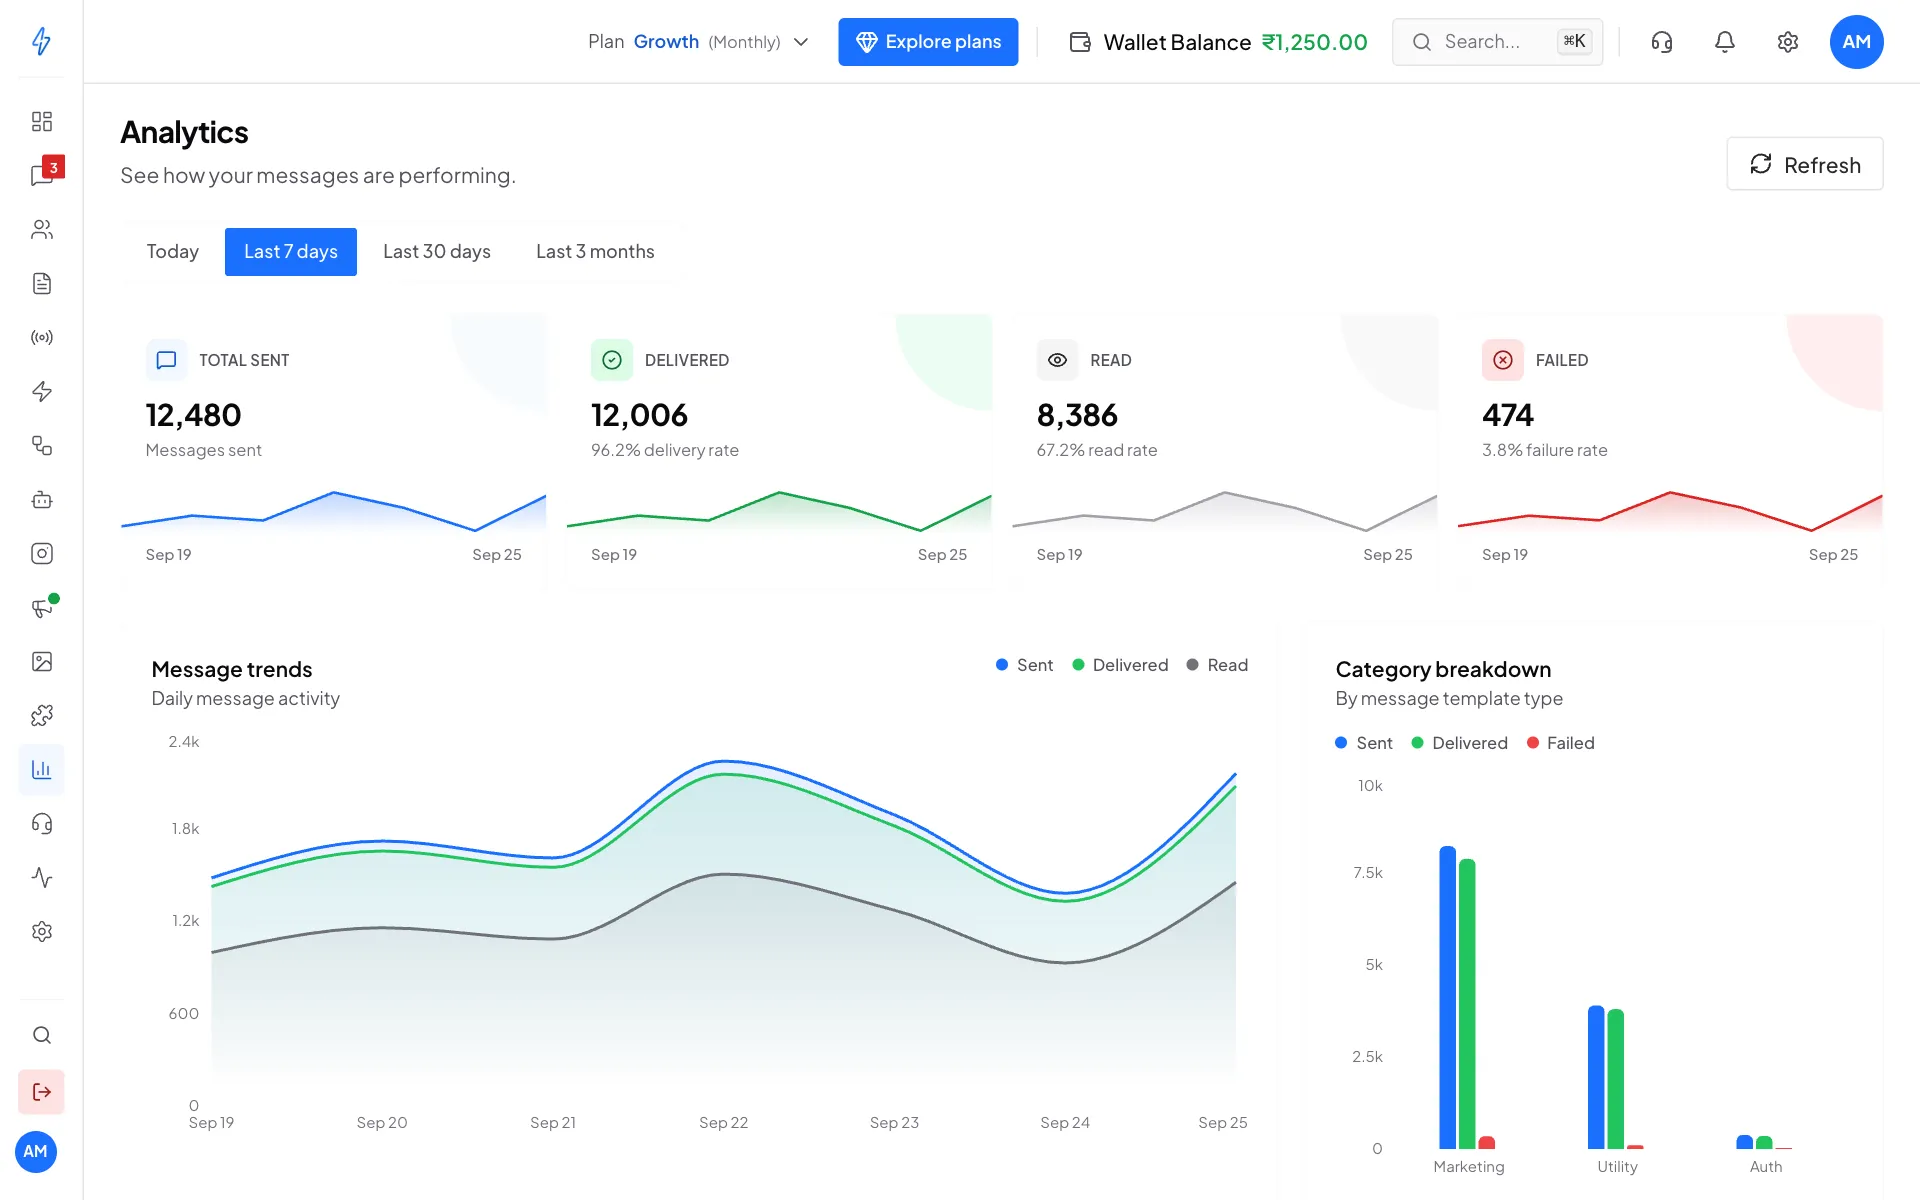Click the ⌘K shortcut badge
This screenshot has width=1920, height=1200.
click(1574, 42)
